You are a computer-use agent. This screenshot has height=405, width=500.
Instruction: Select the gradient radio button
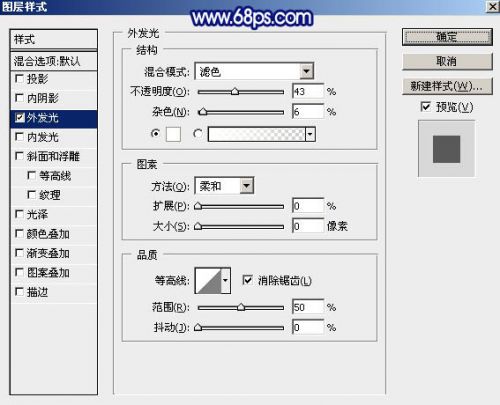(x=198, y=134)
